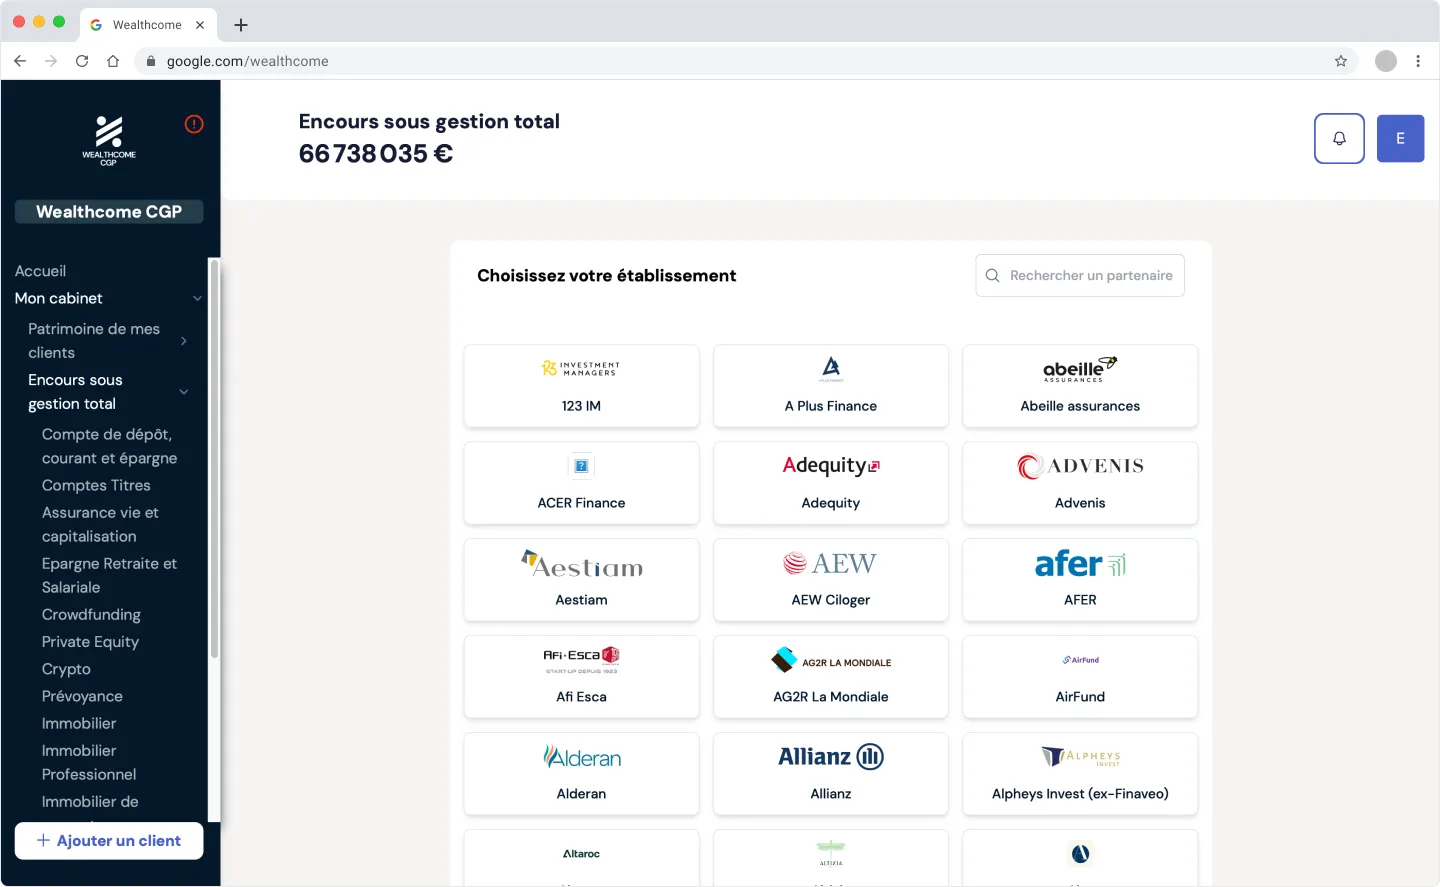
Task: Choose Alderan label
Action: pyautogui.click(x=581, y=794)
